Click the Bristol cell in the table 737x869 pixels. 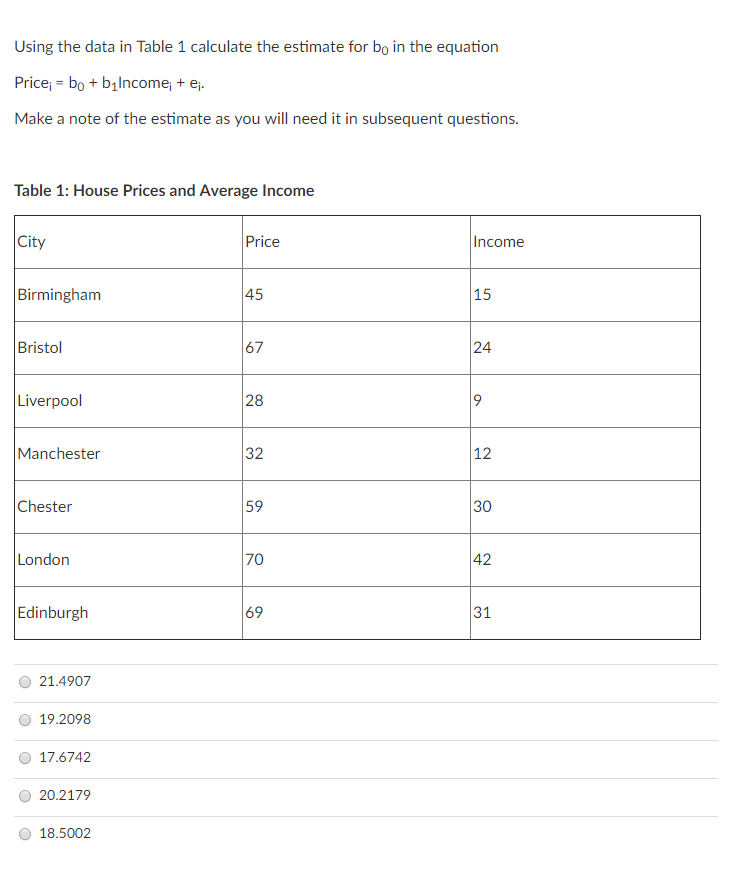pos(40,347)
